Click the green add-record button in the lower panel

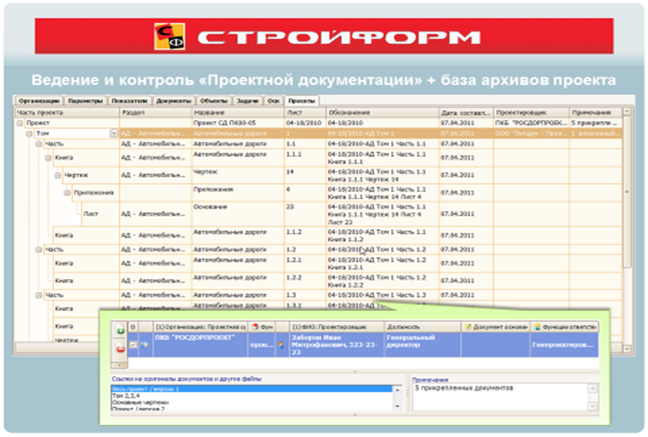(120, 330)
